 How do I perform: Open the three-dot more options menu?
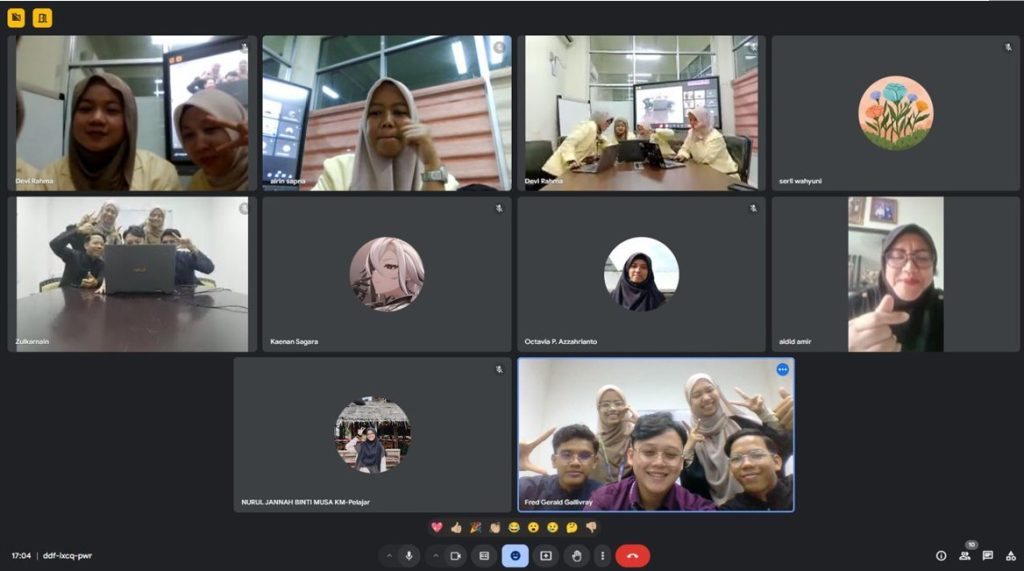pos(602,555)
